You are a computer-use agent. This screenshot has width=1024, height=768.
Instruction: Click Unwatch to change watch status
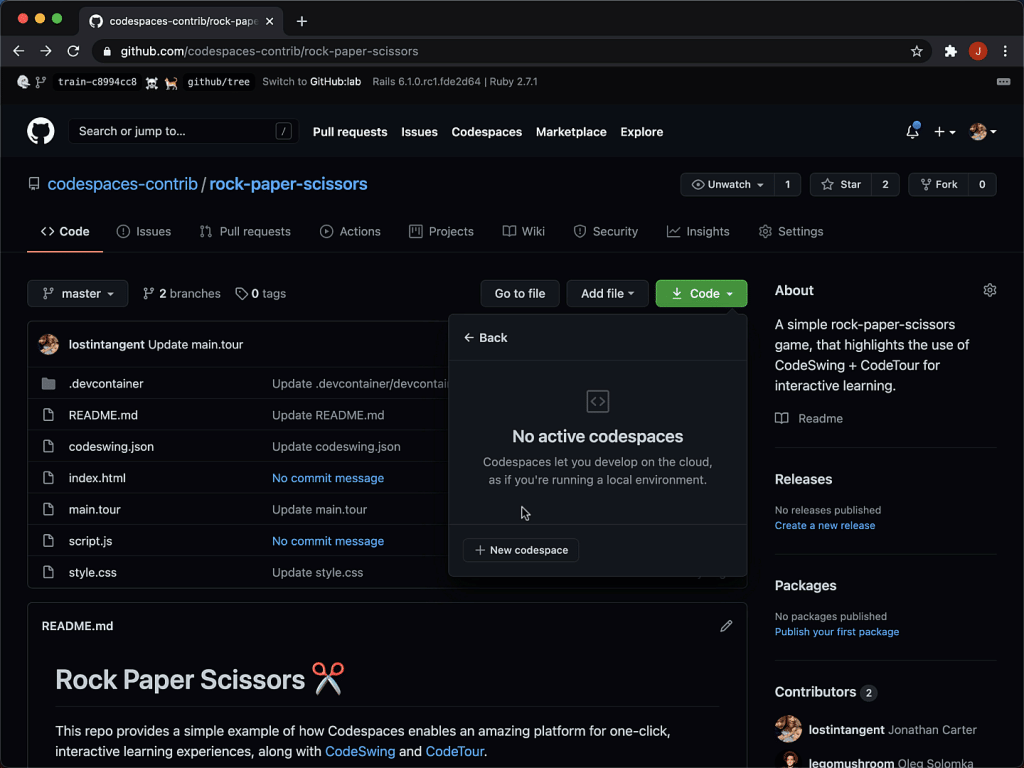728,184
